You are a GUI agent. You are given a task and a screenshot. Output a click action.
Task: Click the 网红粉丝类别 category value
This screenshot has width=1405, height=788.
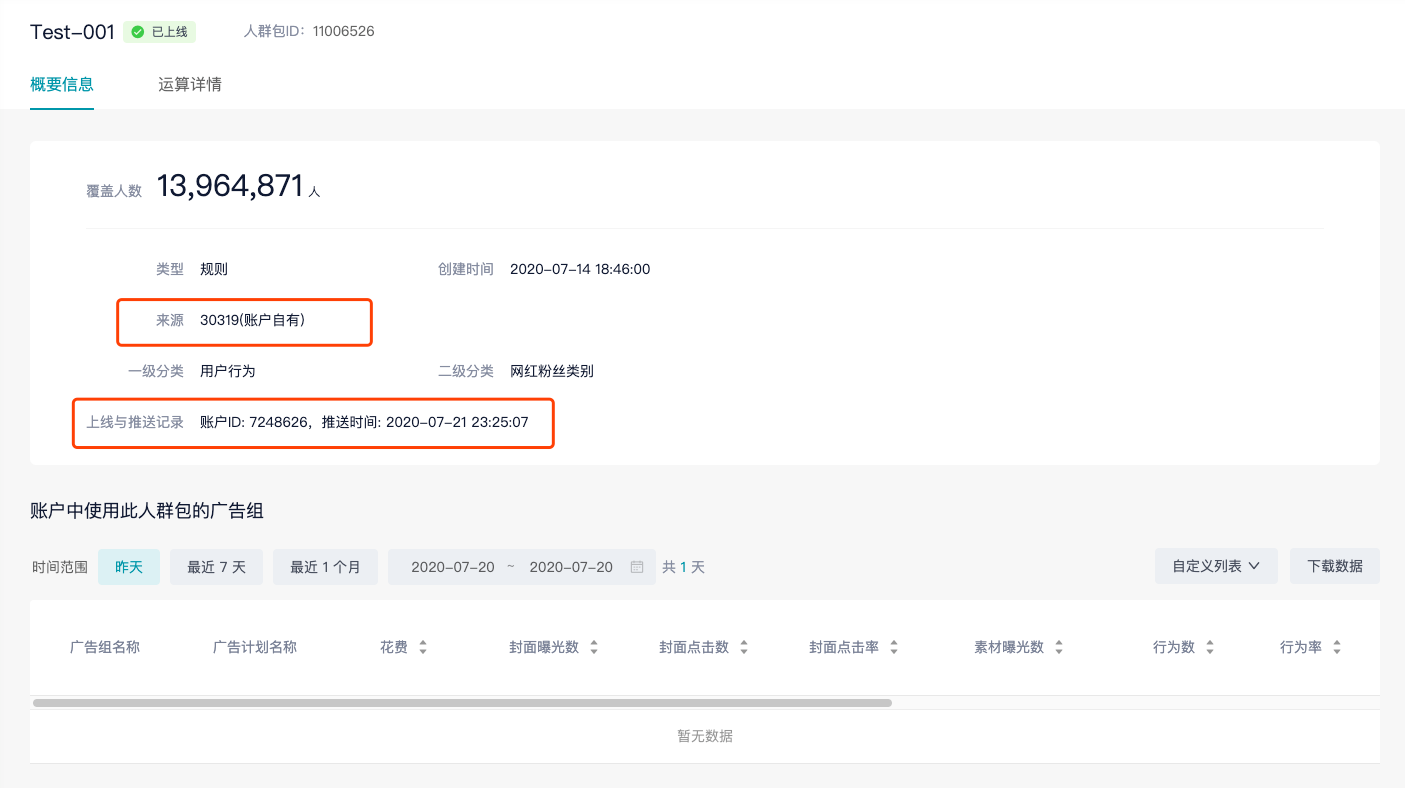click(x=552, y=371)
